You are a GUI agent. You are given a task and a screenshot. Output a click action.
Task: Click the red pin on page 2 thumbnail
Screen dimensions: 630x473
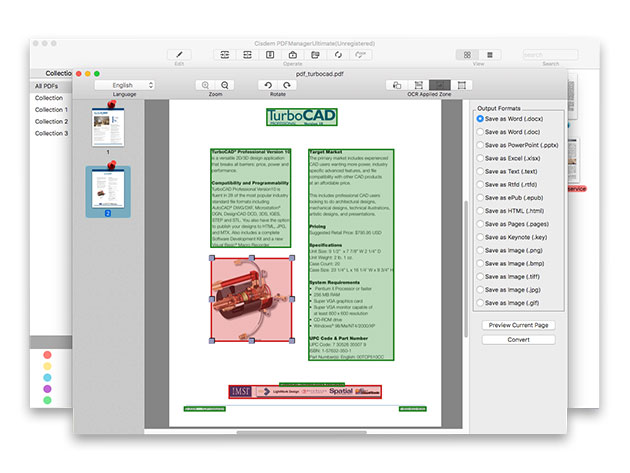(x=112, y=165)
